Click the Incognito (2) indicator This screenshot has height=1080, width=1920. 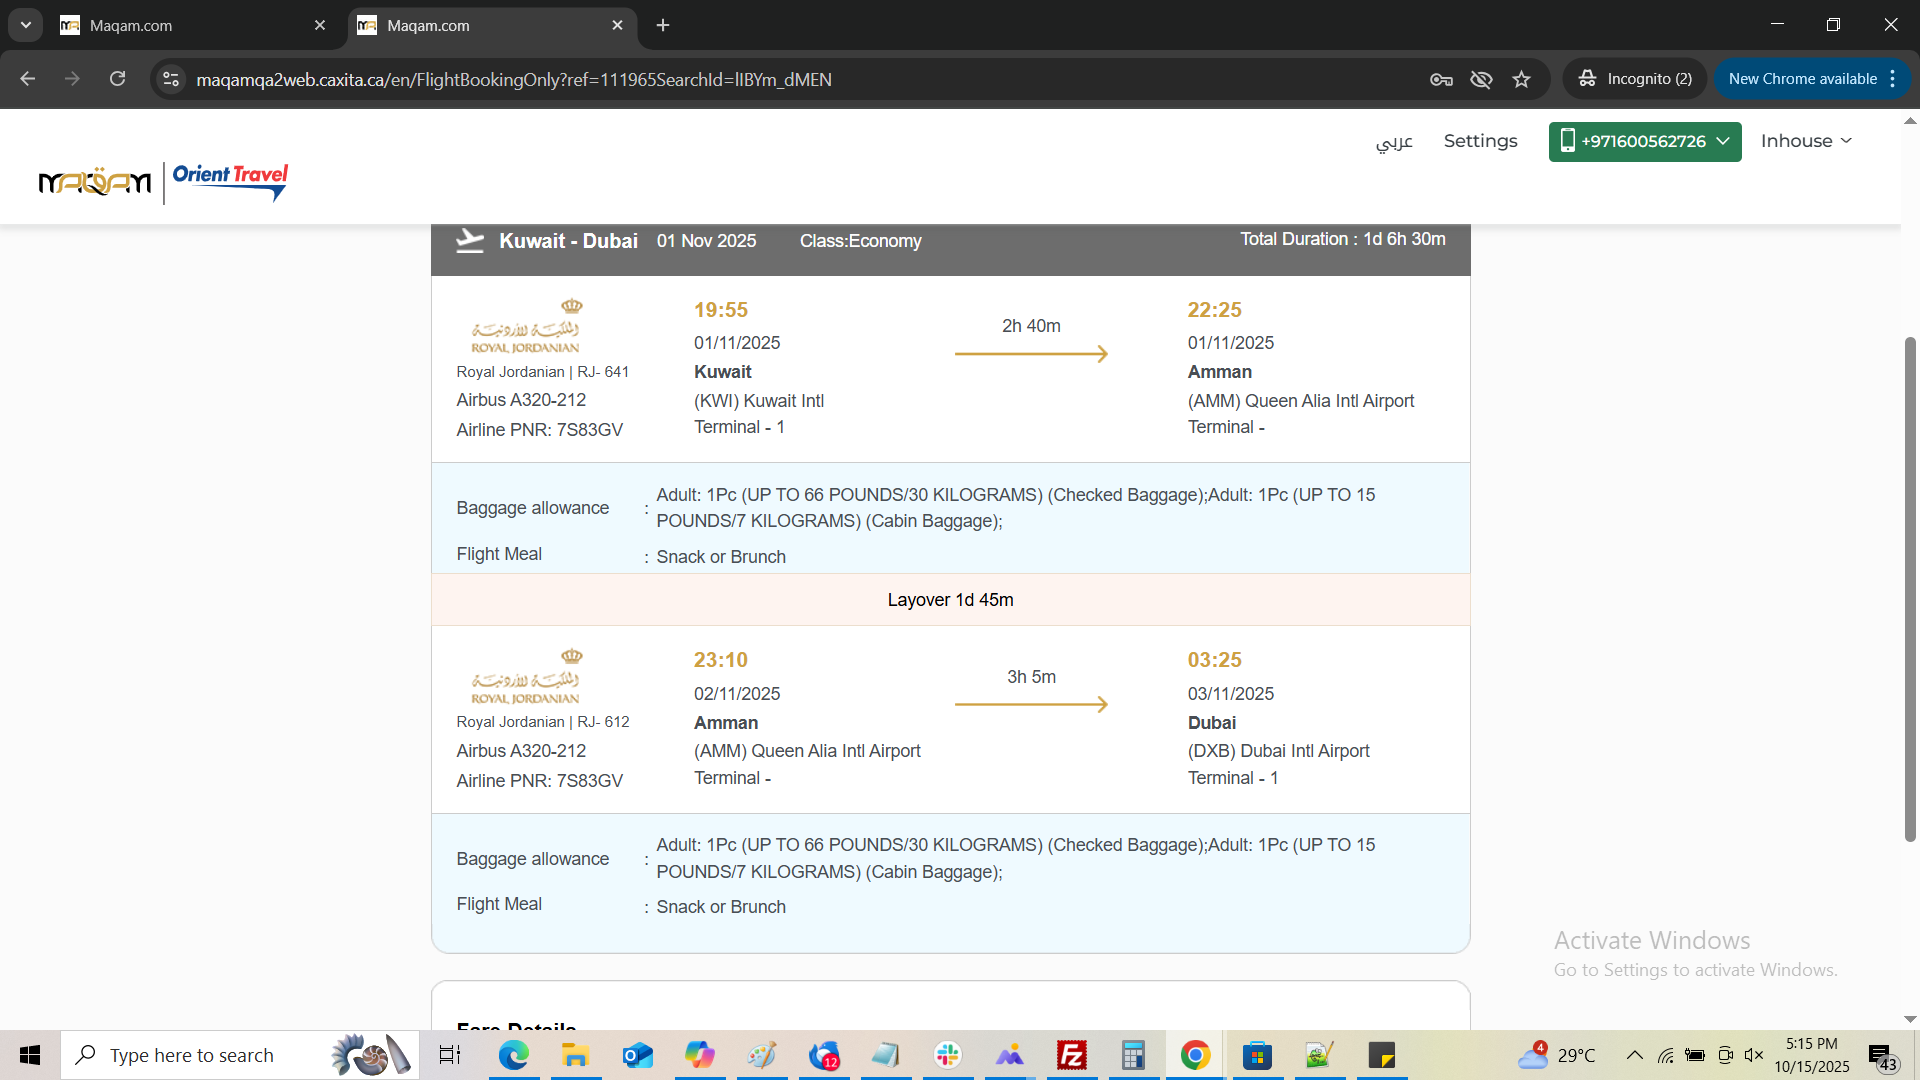1636,79
